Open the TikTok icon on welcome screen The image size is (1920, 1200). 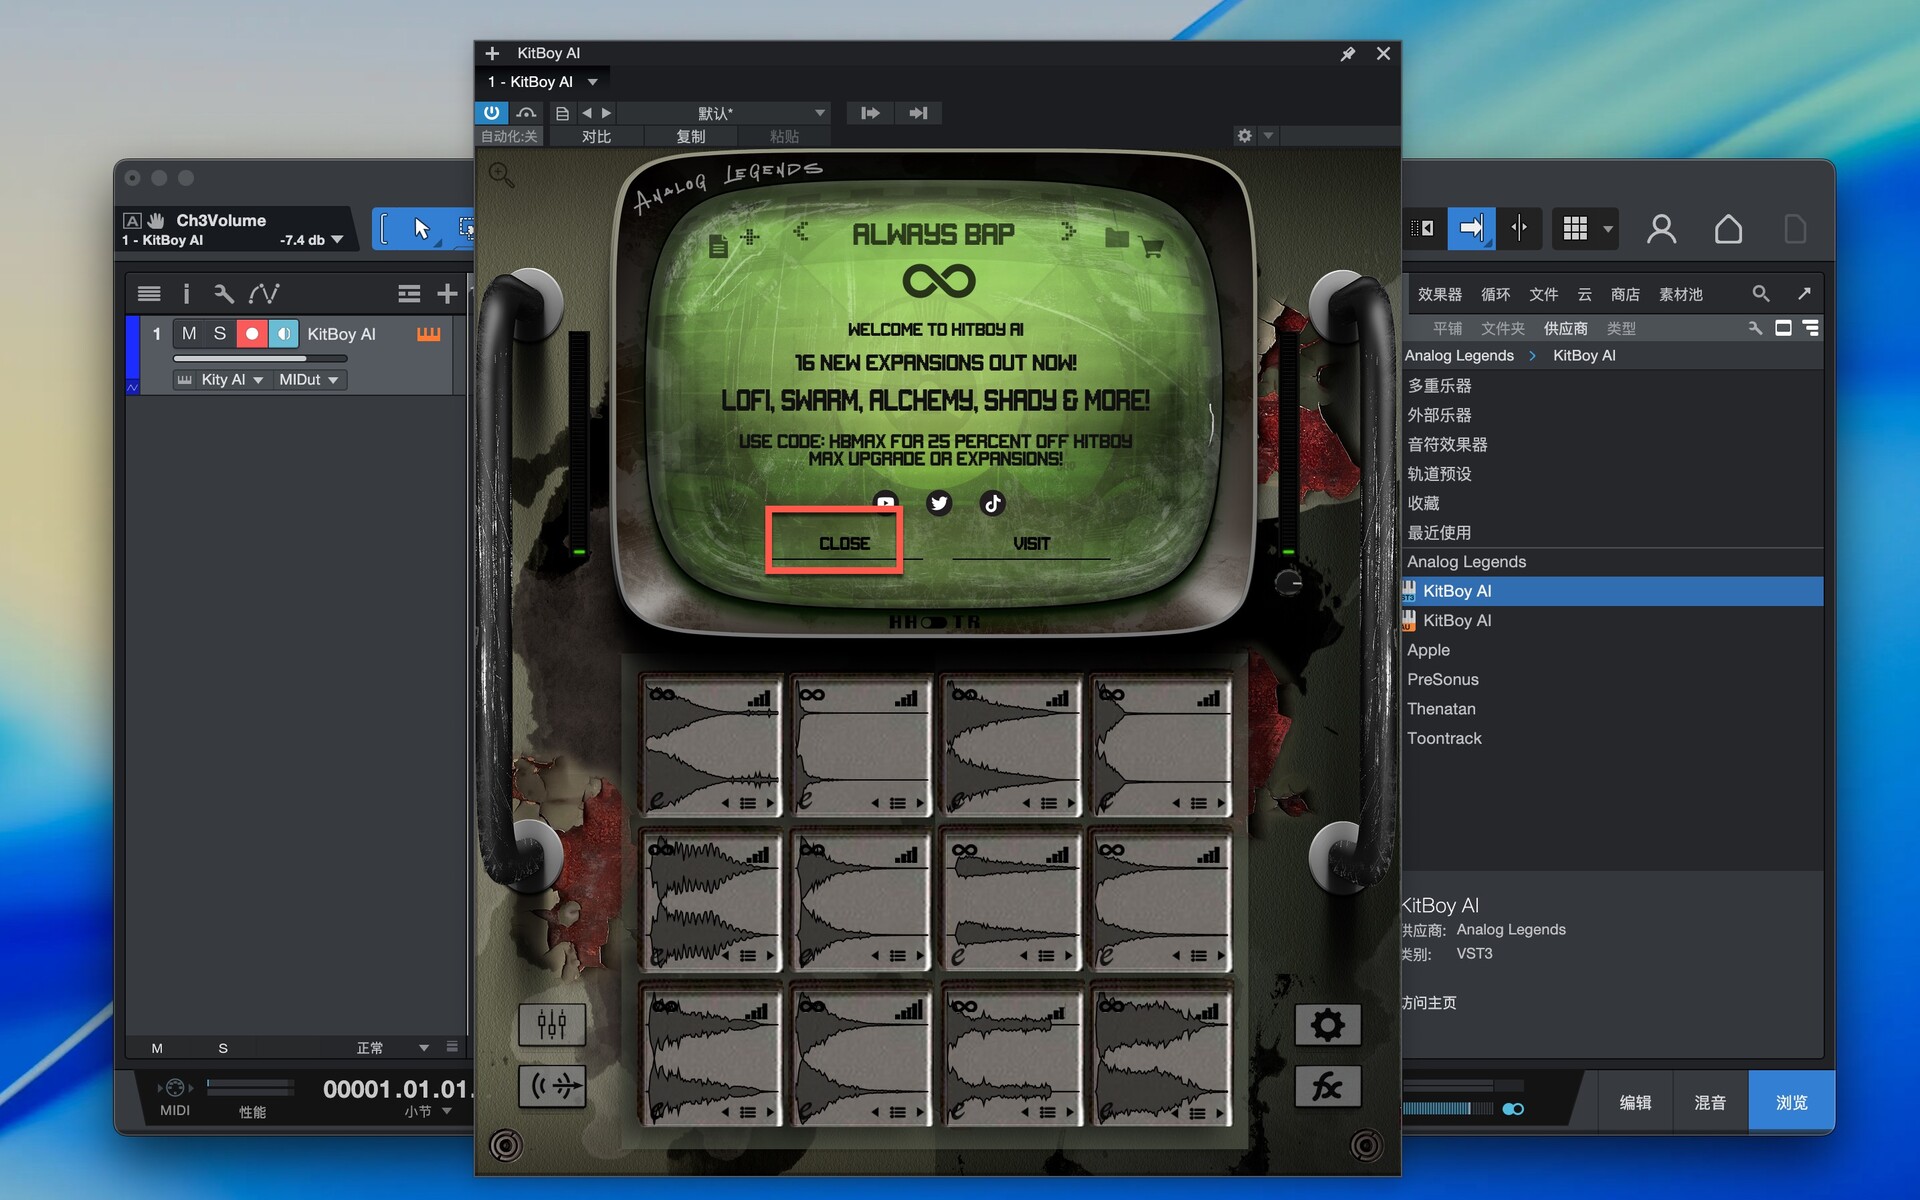pyautogui.click(x=992, y=503)
